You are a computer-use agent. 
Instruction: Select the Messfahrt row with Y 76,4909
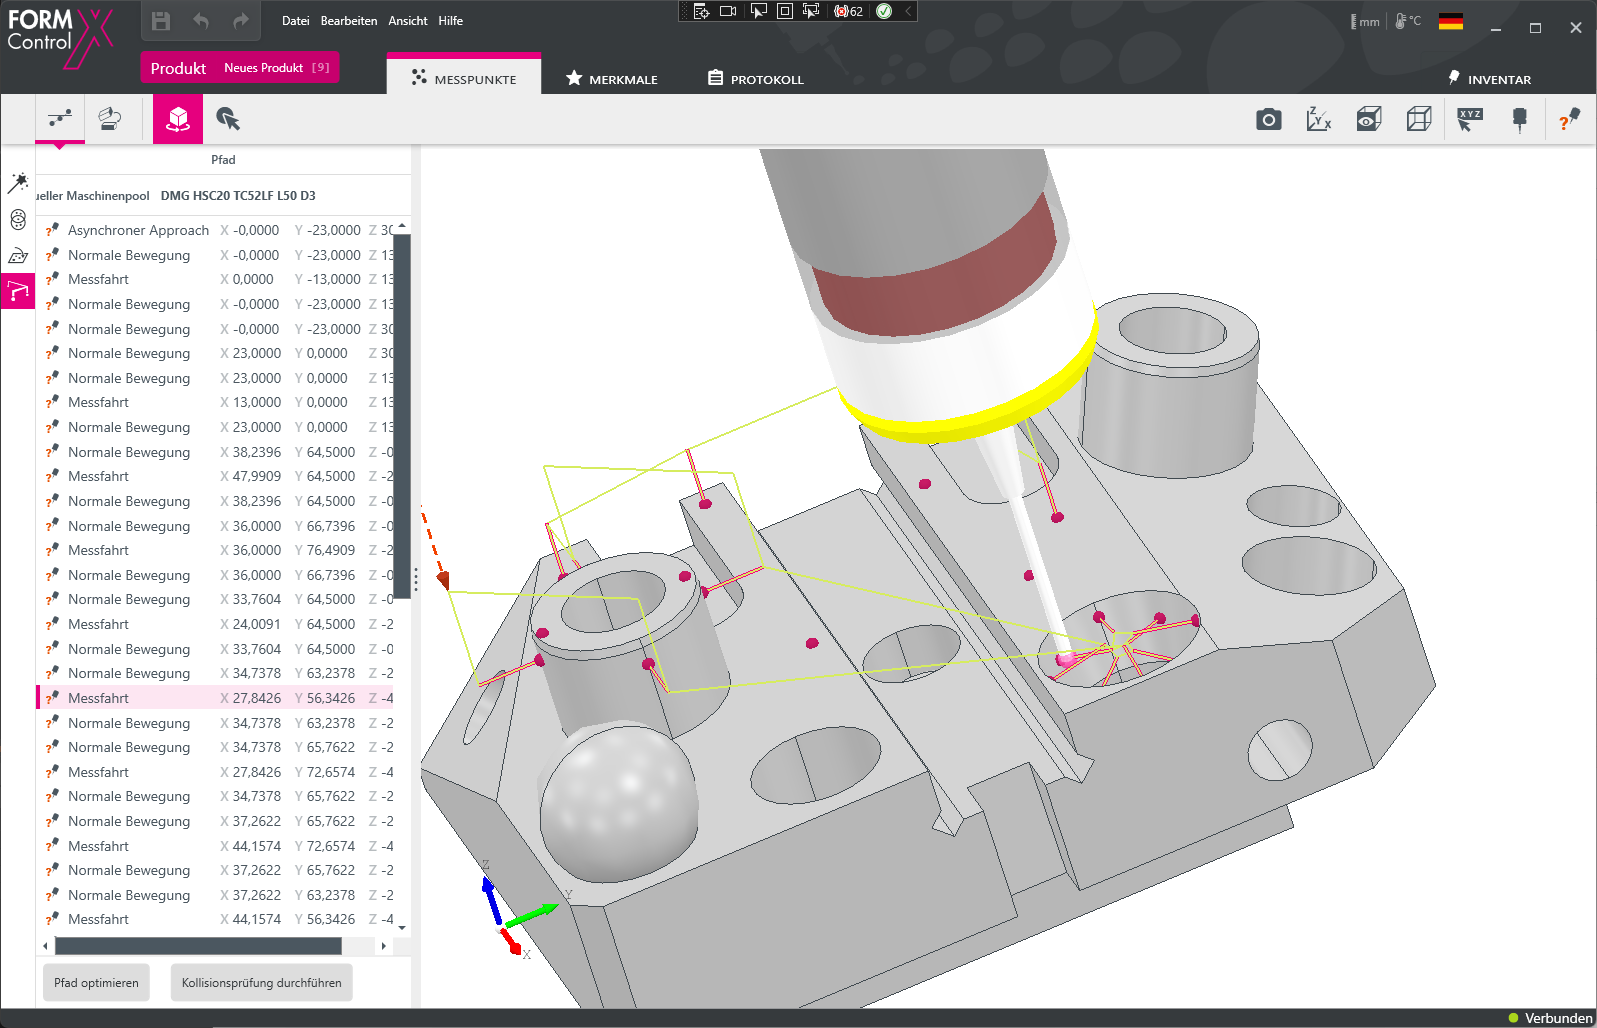215,550
